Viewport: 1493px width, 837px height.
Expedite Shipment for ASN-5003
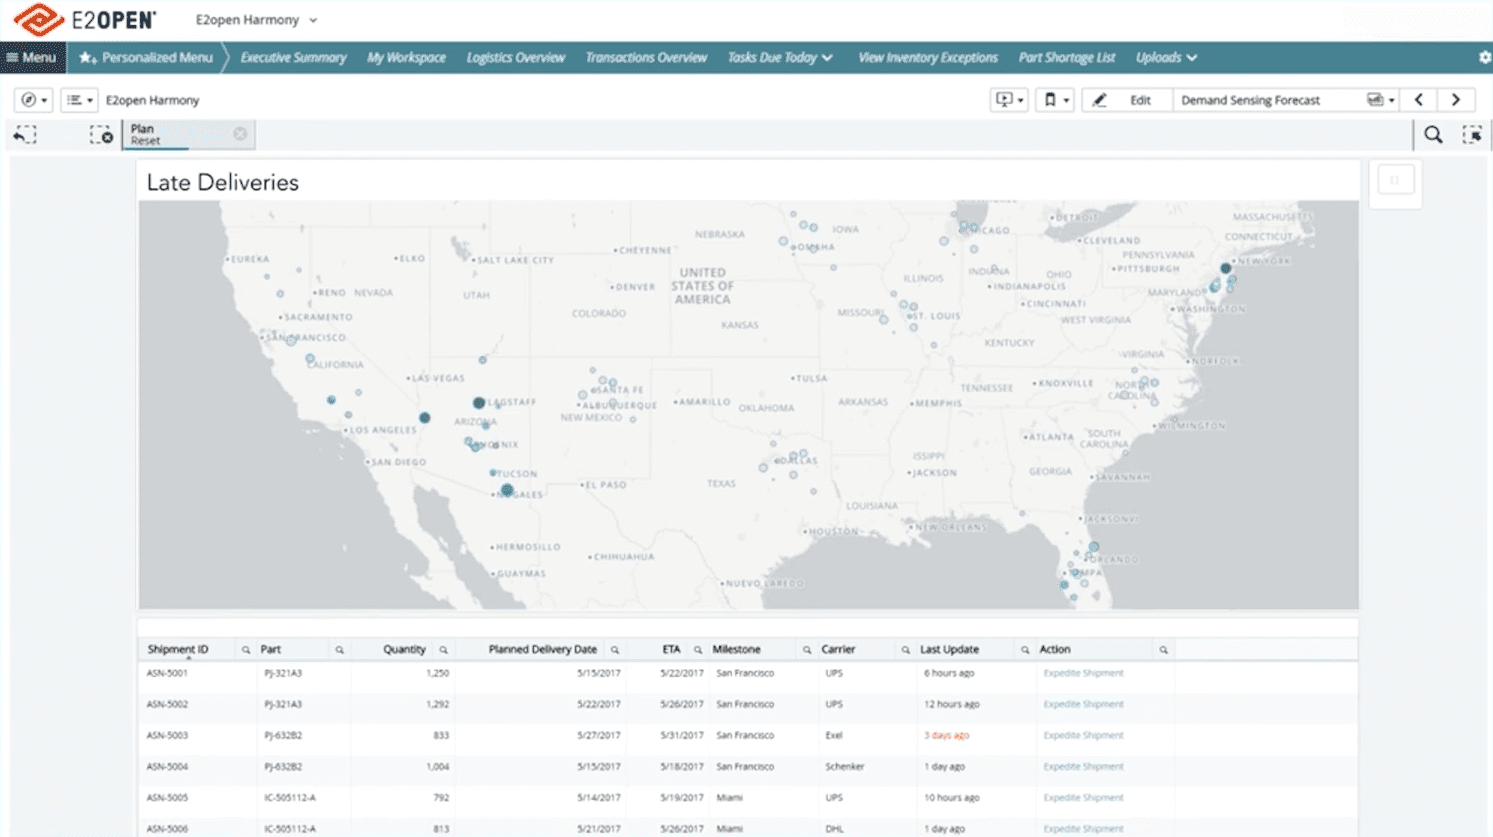(x=1081, y=735)
